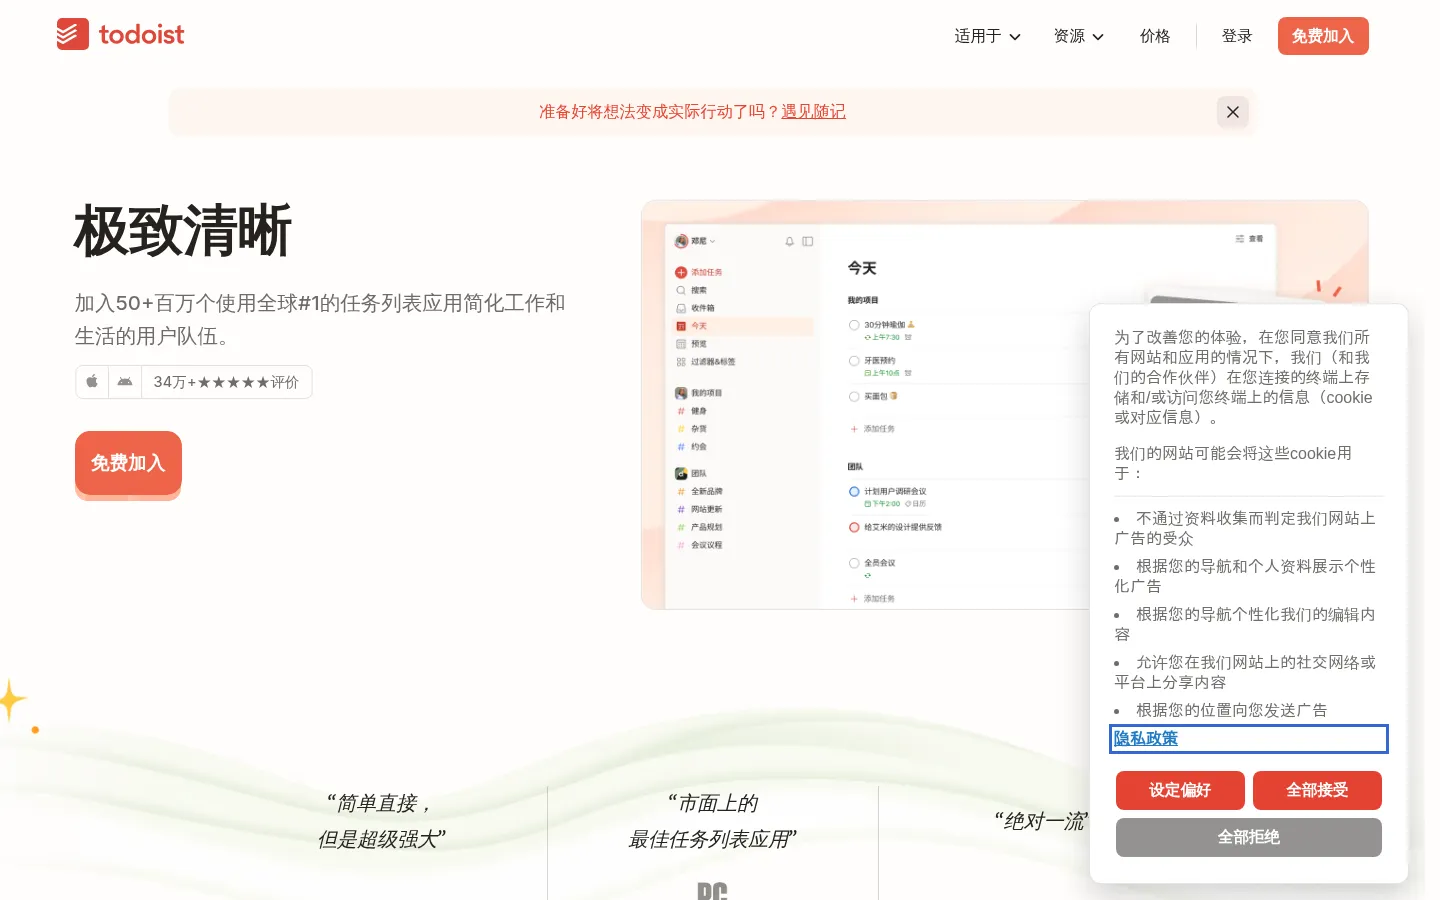Select the 全新品牌 project in the preview sidebar
Image resolution: width=1440 pixels, height=900 pixels.
click(700, 491)
